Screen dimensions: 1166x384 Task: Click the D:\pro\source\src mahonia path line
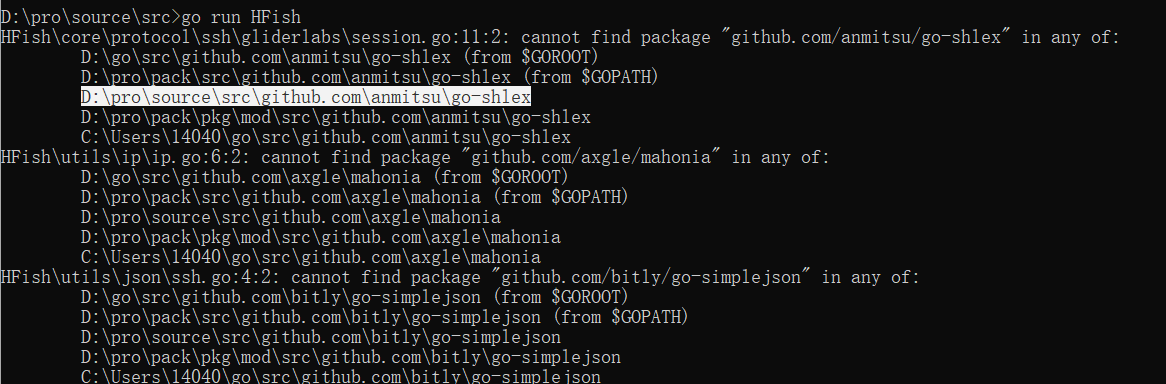pyautogui.click(x=291, y=217)
